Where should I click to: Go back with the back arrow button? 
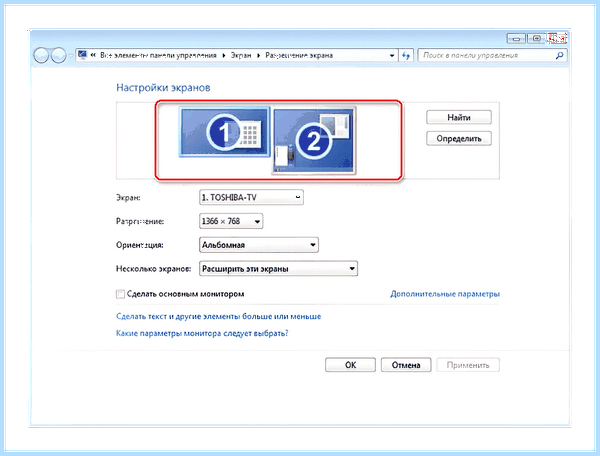tap(41, 55)
